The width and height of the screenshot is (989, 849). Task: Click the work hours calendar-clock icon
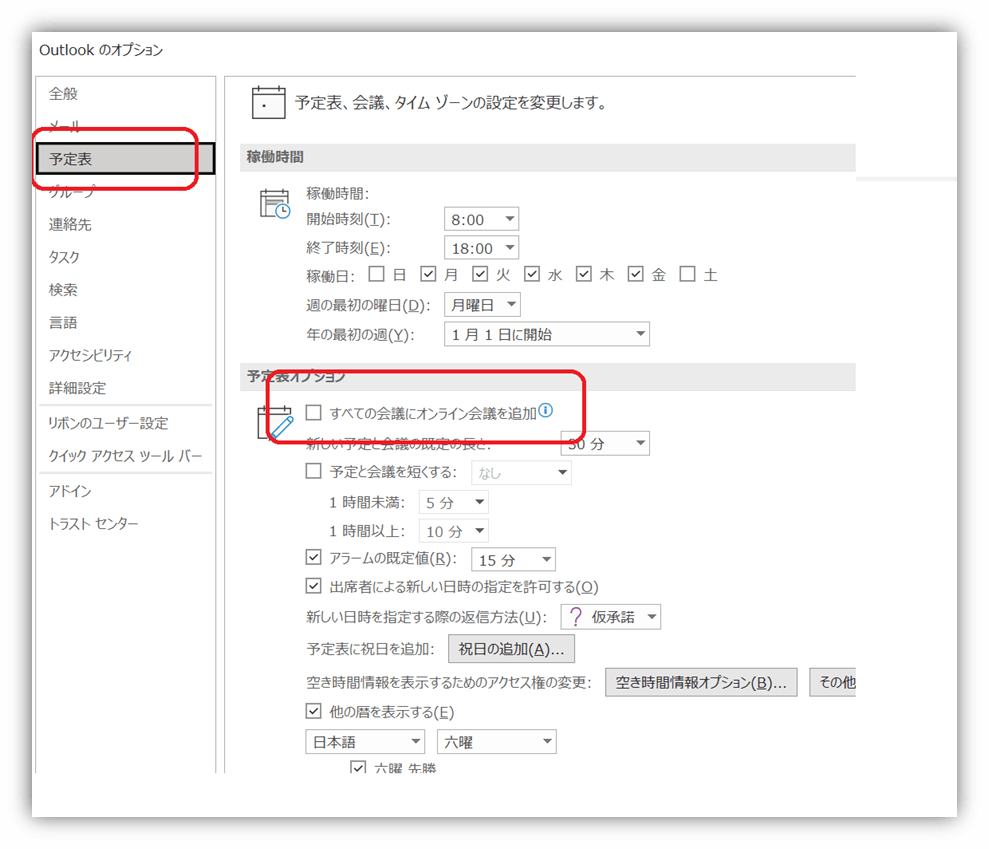pyautogui.click(x=275, y=204)
